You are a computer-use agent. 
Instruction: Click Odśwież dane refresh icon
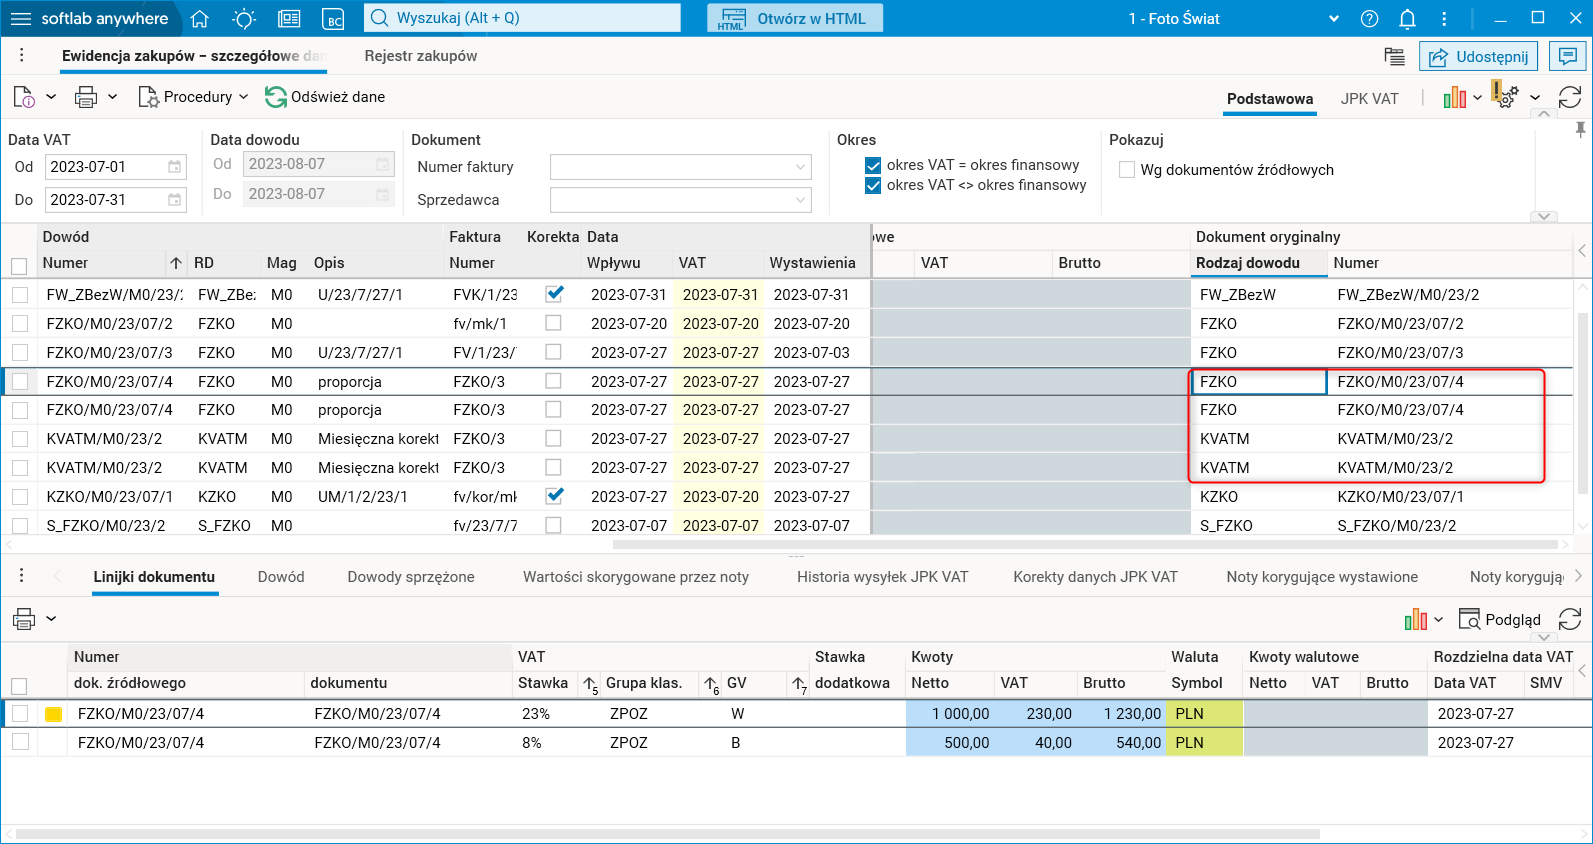pyautogui.click(x=275, y=97)
